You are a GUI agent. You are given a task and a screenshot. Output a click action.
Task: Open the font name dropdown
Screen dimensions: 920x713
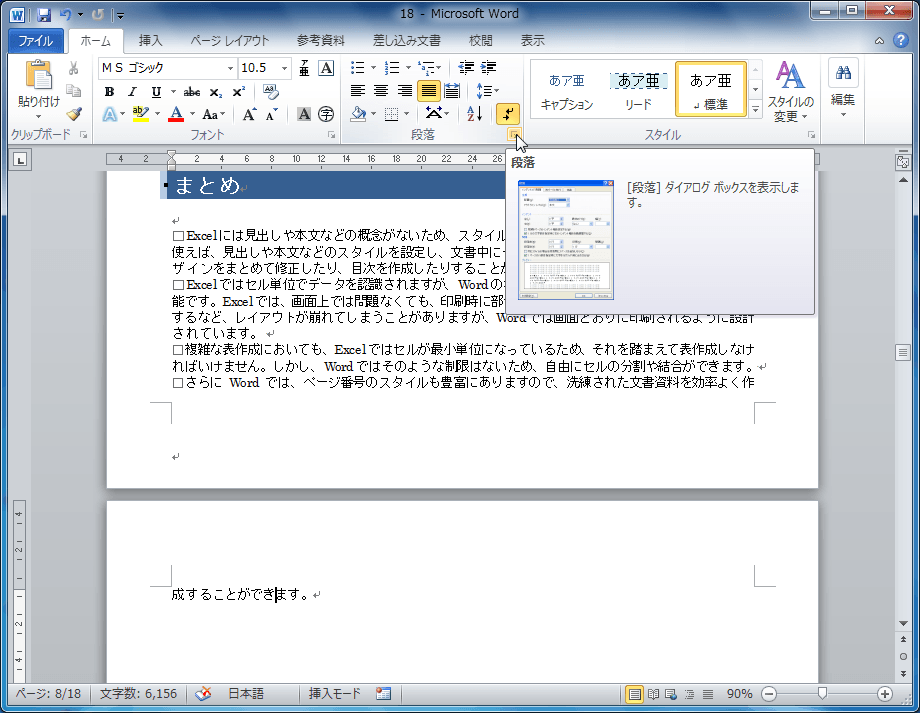click(231, 68)
